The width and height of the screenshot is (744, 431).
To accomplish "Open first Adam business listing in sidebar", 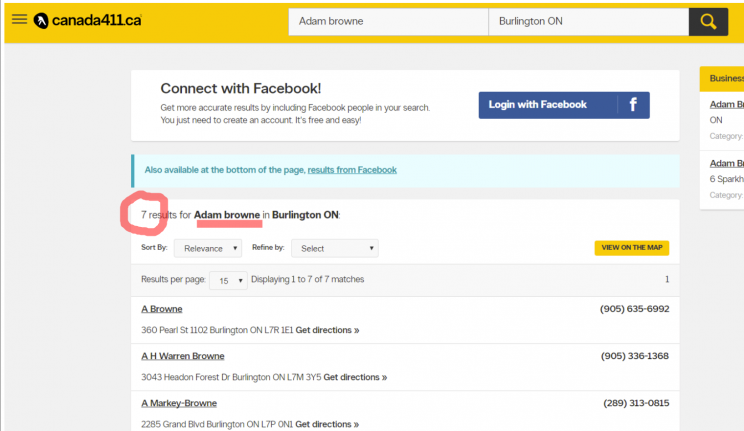I will tap(726, 104).
